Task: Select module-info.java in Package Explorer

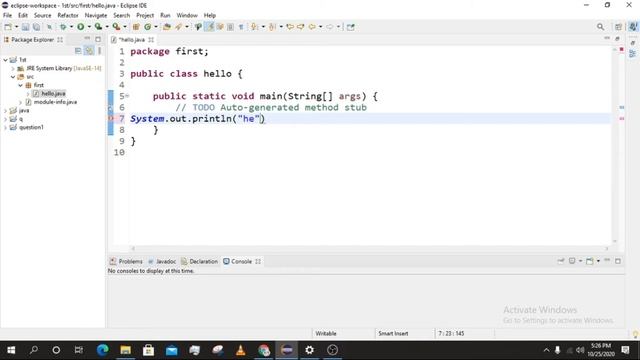Action: [x=51, y=102]
